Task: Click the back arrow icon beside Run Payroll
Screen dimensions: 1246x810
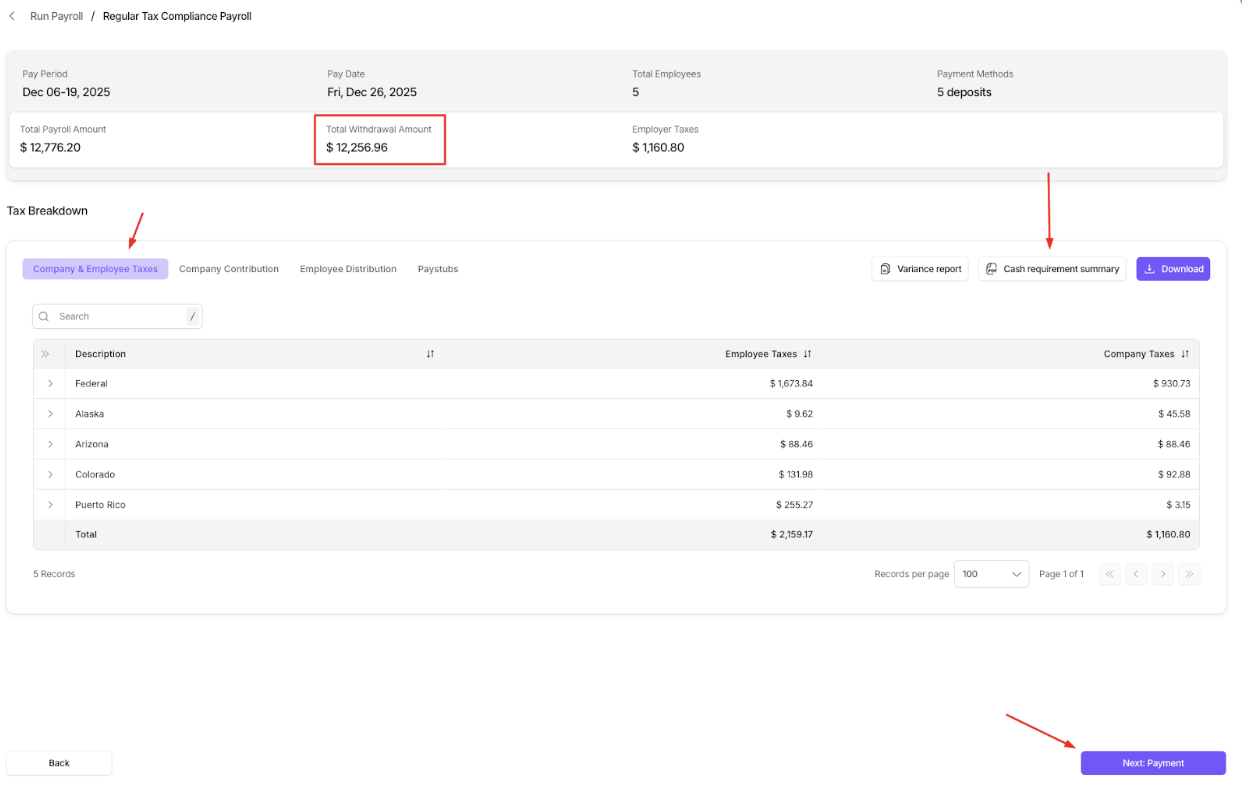Action: pyautogui.click(x=12, y=16)
